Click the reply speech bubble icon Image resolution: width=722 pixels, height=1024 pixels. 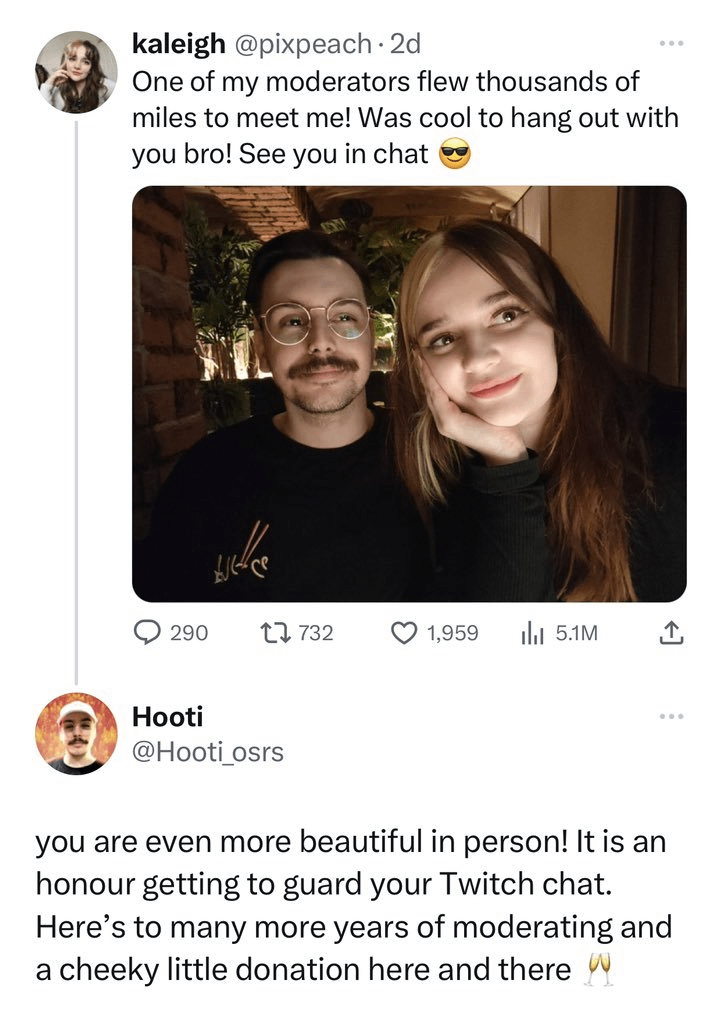(147, 632)
